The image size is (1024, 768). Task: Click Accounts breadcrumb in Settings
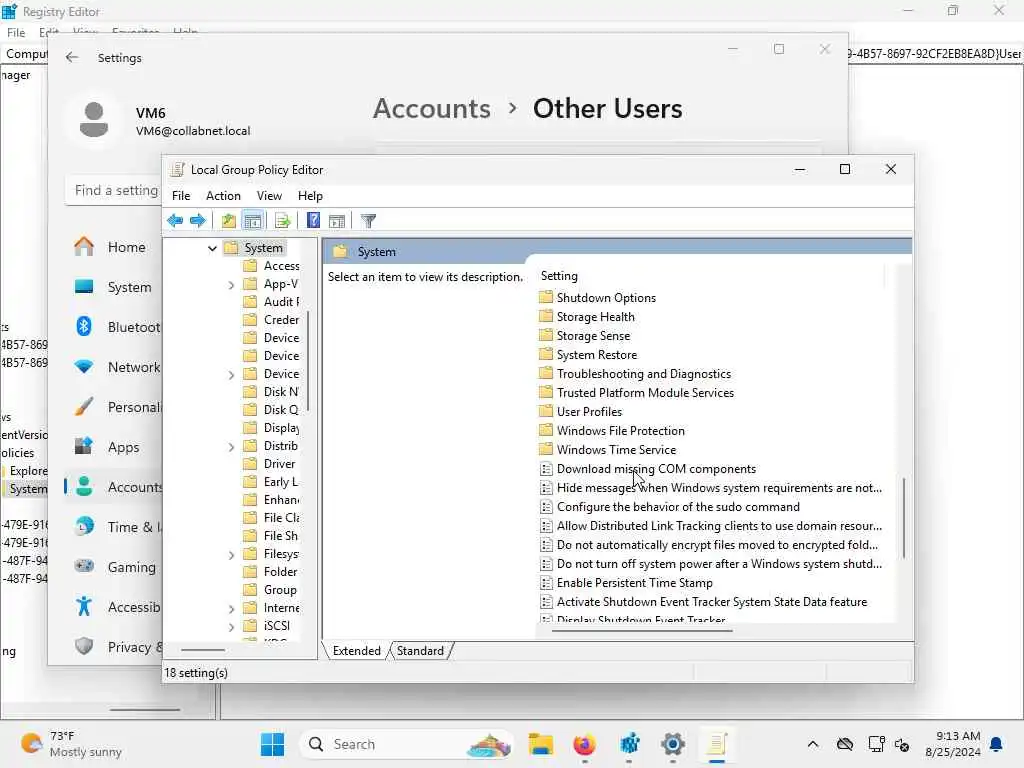click(432, 108)
